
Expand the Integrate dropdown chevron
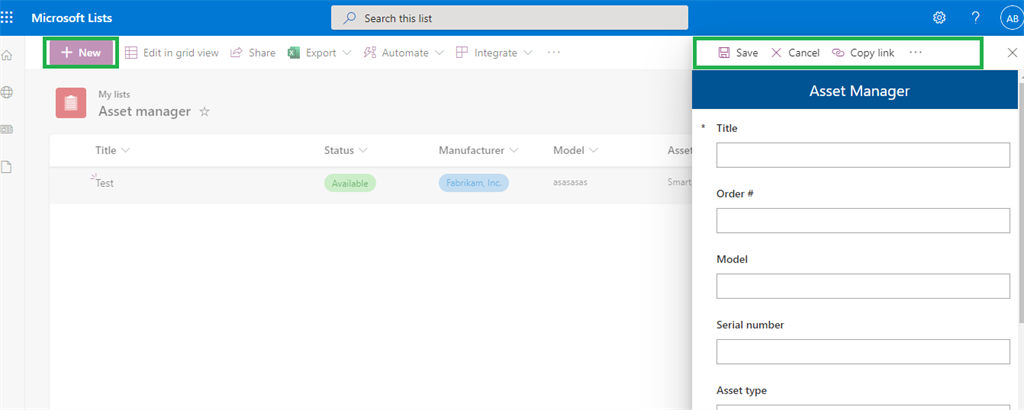pos(528,53)
